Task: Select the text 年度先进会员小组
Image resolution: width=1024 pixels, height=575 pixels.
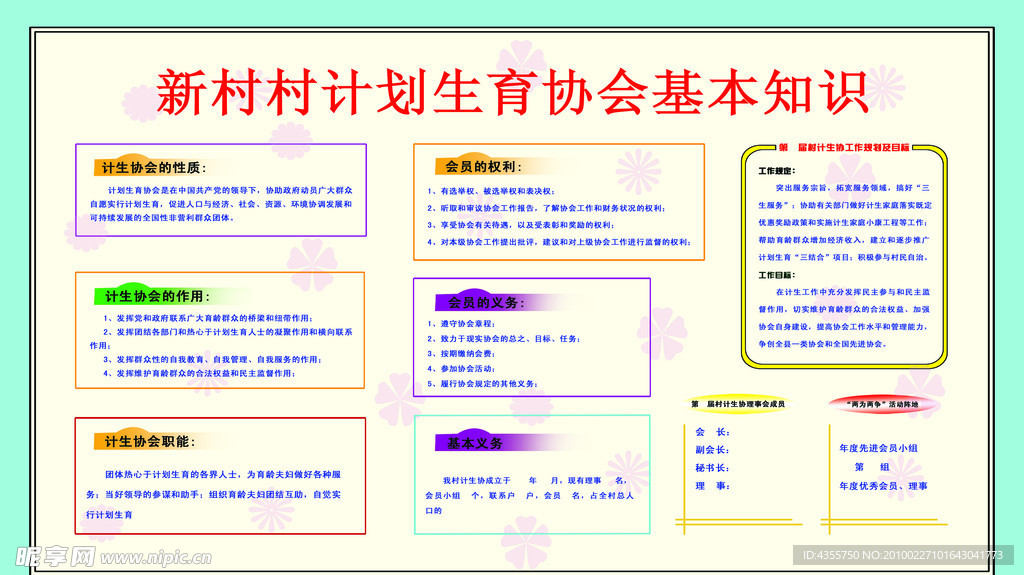Action: (x=878, y=448)
